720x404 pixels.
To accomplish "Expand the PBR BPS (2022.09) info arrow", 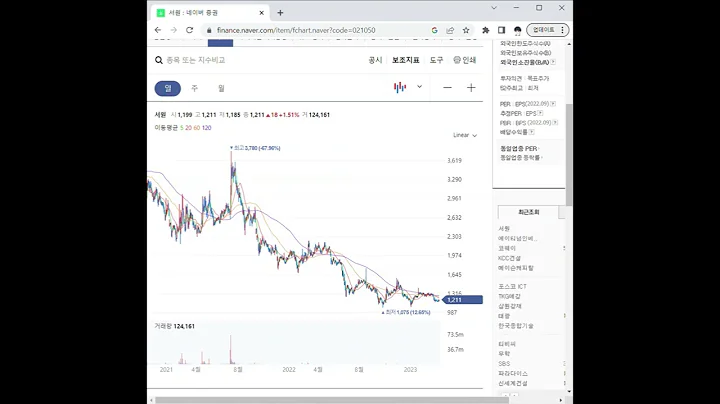I will [x=555, y=123].
